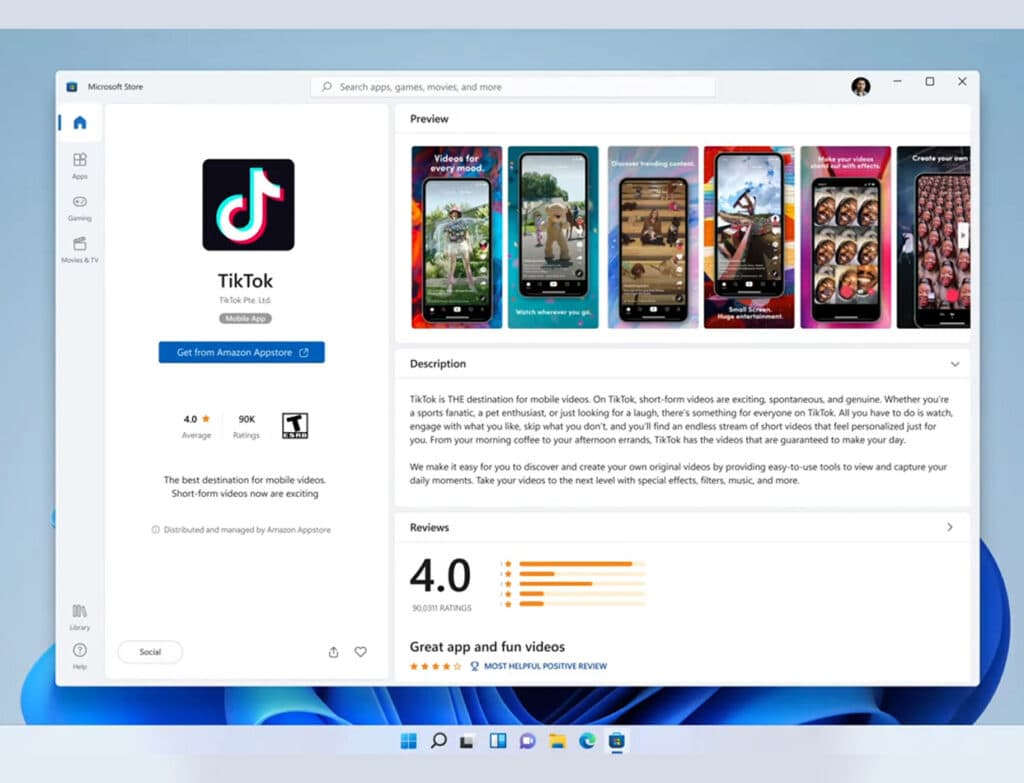
Task: Click the Social category tag
Action: tap(150, 652)
